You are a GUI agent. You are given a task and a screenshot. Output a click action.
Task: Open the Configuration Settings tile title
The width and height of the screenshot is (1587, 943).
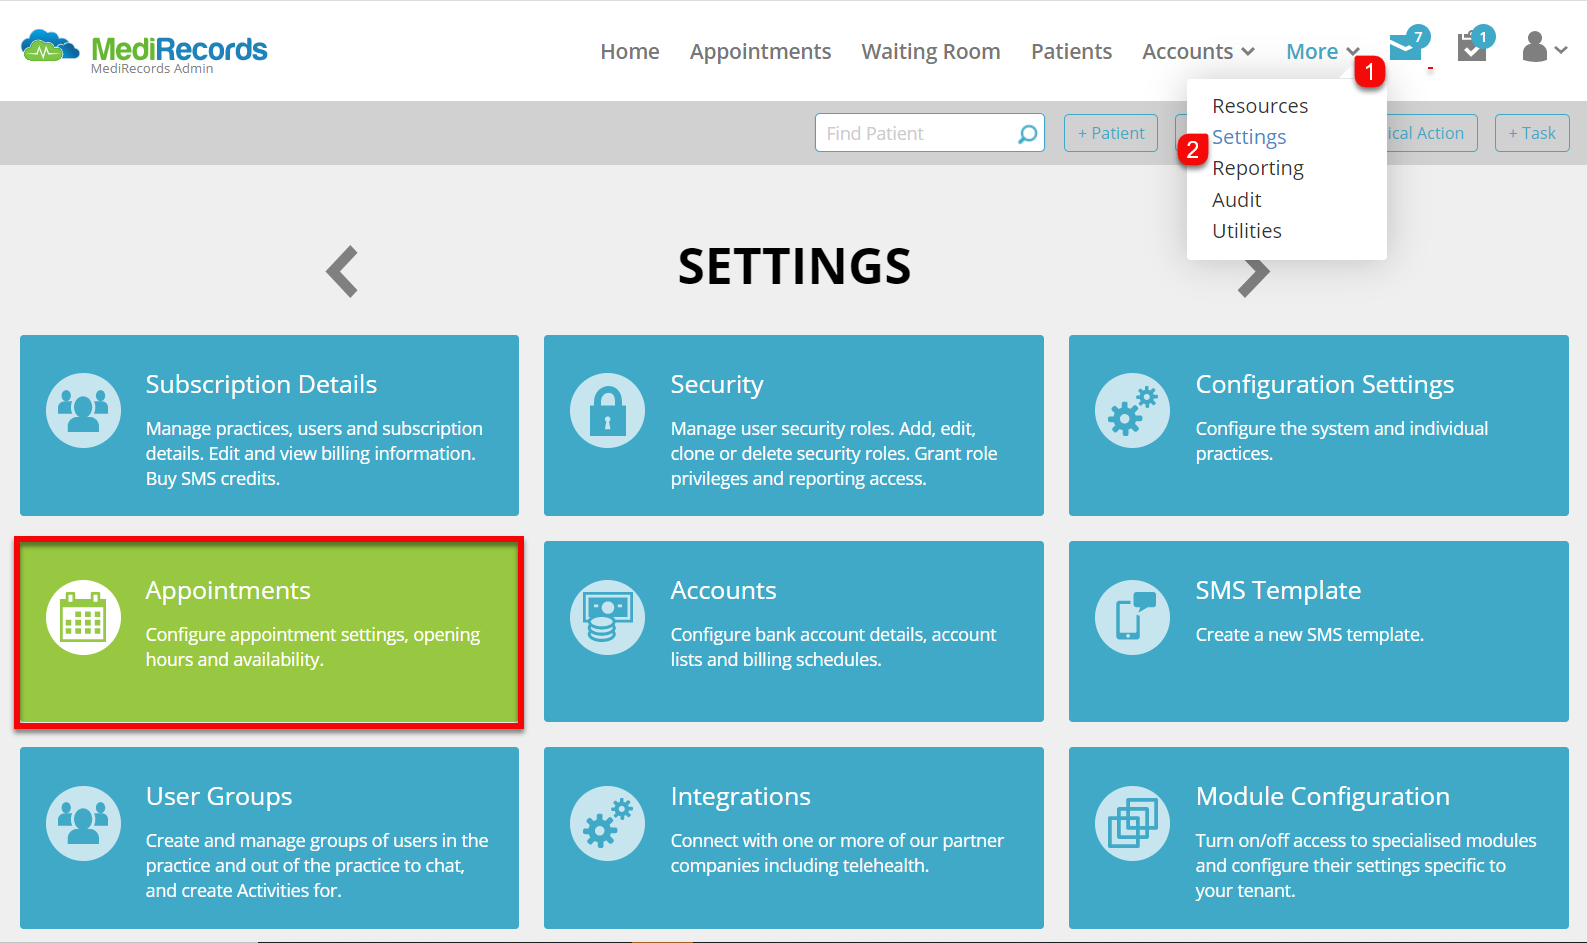point(1325,384)
